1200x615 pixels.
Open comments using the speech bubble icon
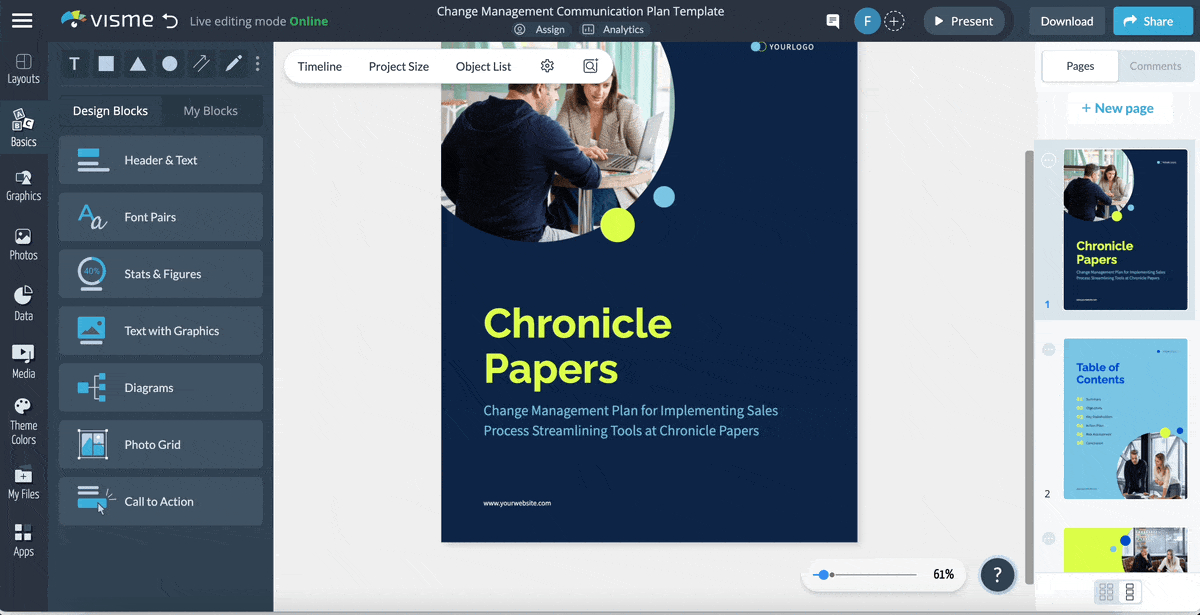[x=832, y=20]
